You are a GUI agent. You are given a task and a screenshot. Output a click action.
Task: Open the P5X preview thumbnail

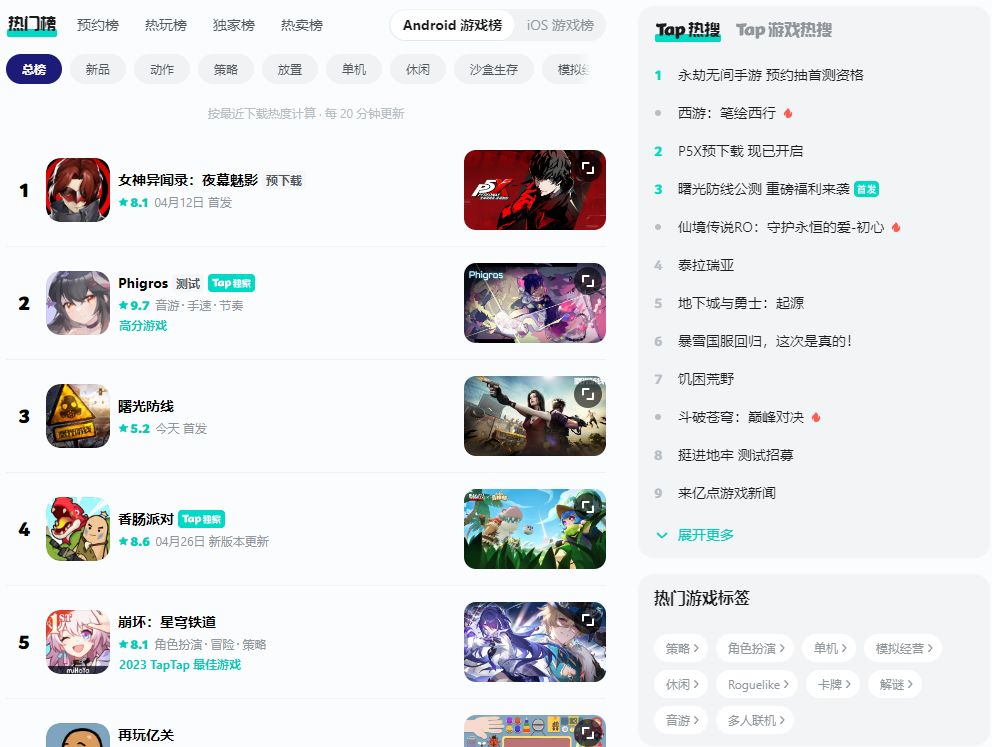click(535, 190)
